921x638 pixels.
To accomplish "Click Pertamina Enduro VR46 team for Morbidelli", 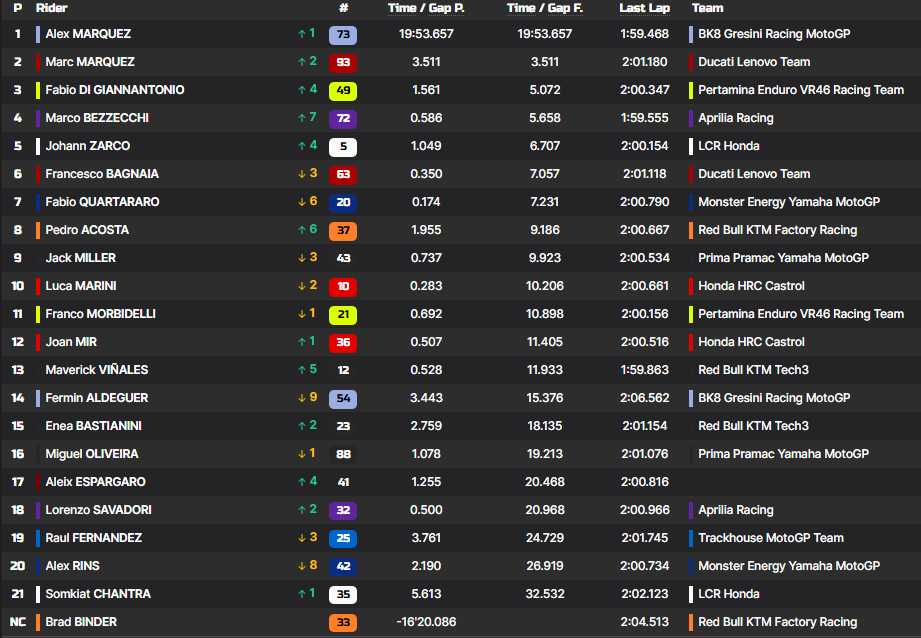I will 800,314.
